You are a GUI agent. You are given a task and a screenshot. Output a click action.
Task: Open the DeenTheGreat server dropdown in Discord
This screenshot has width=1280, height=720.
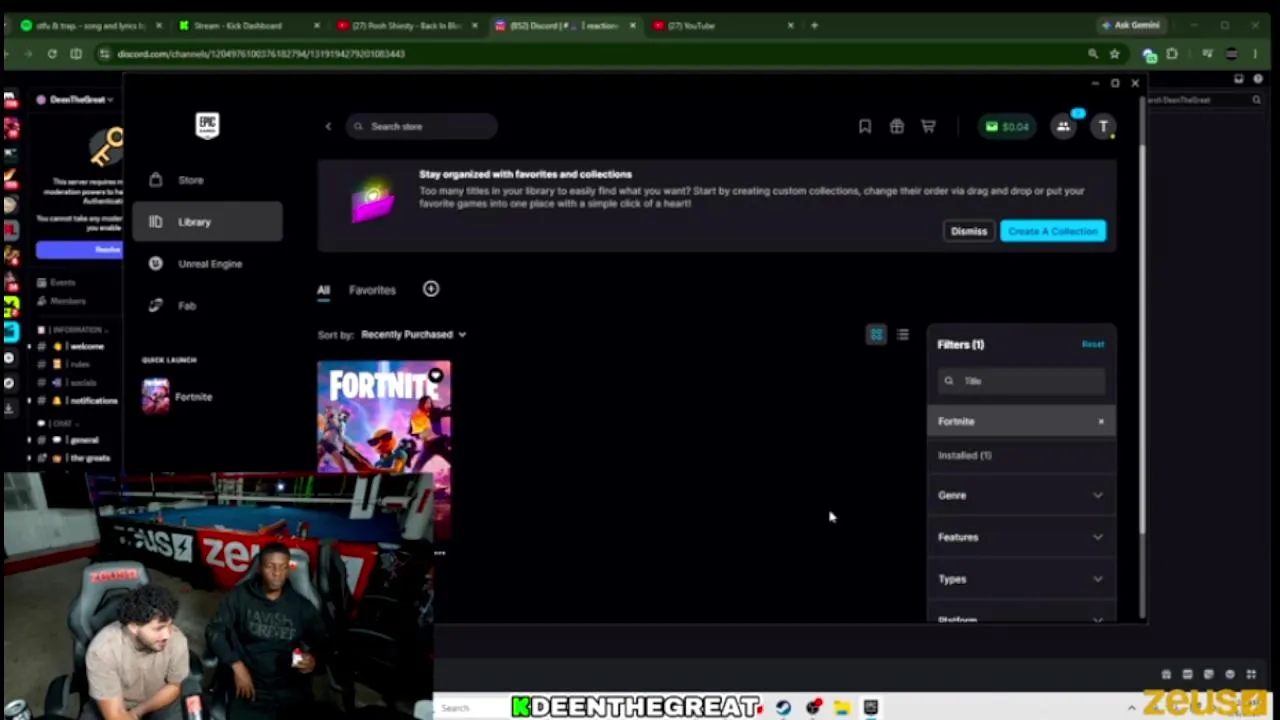coord(76,100)
